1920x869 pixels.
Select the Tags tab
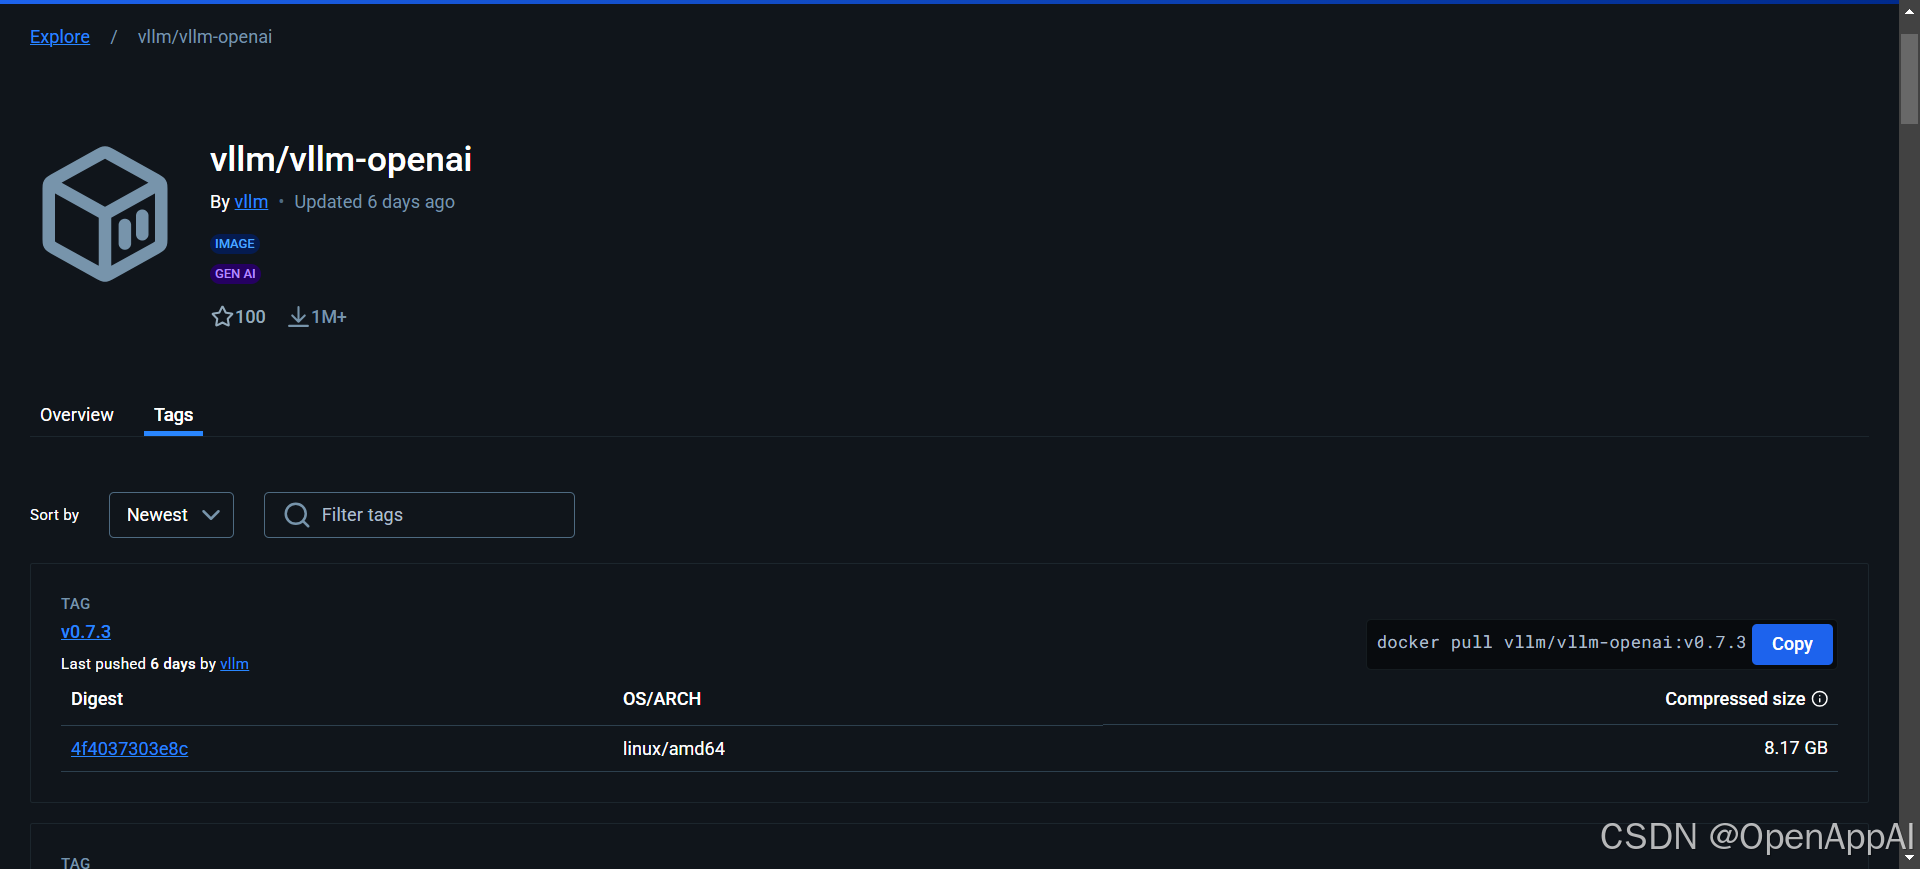[x=174, y=415]
